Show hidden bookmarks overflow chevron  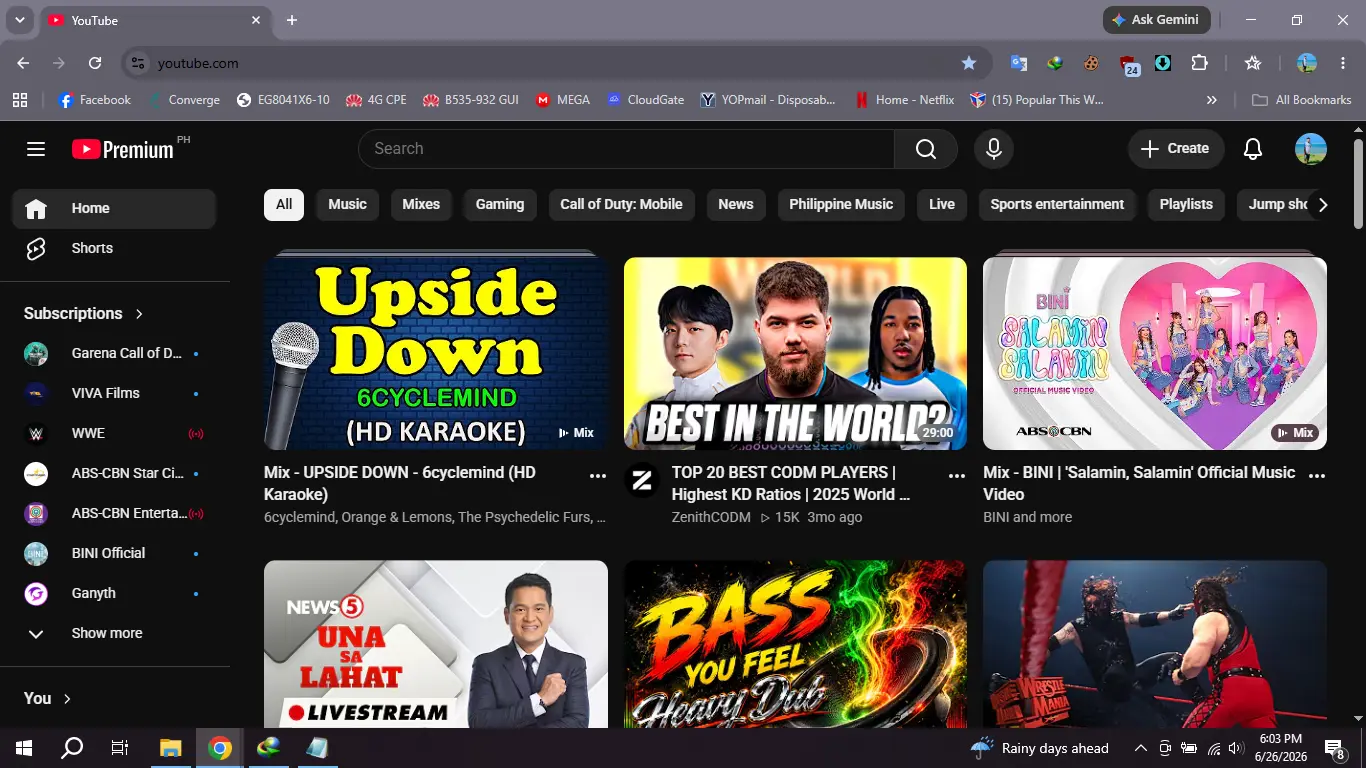click(x=1212, y=100)
